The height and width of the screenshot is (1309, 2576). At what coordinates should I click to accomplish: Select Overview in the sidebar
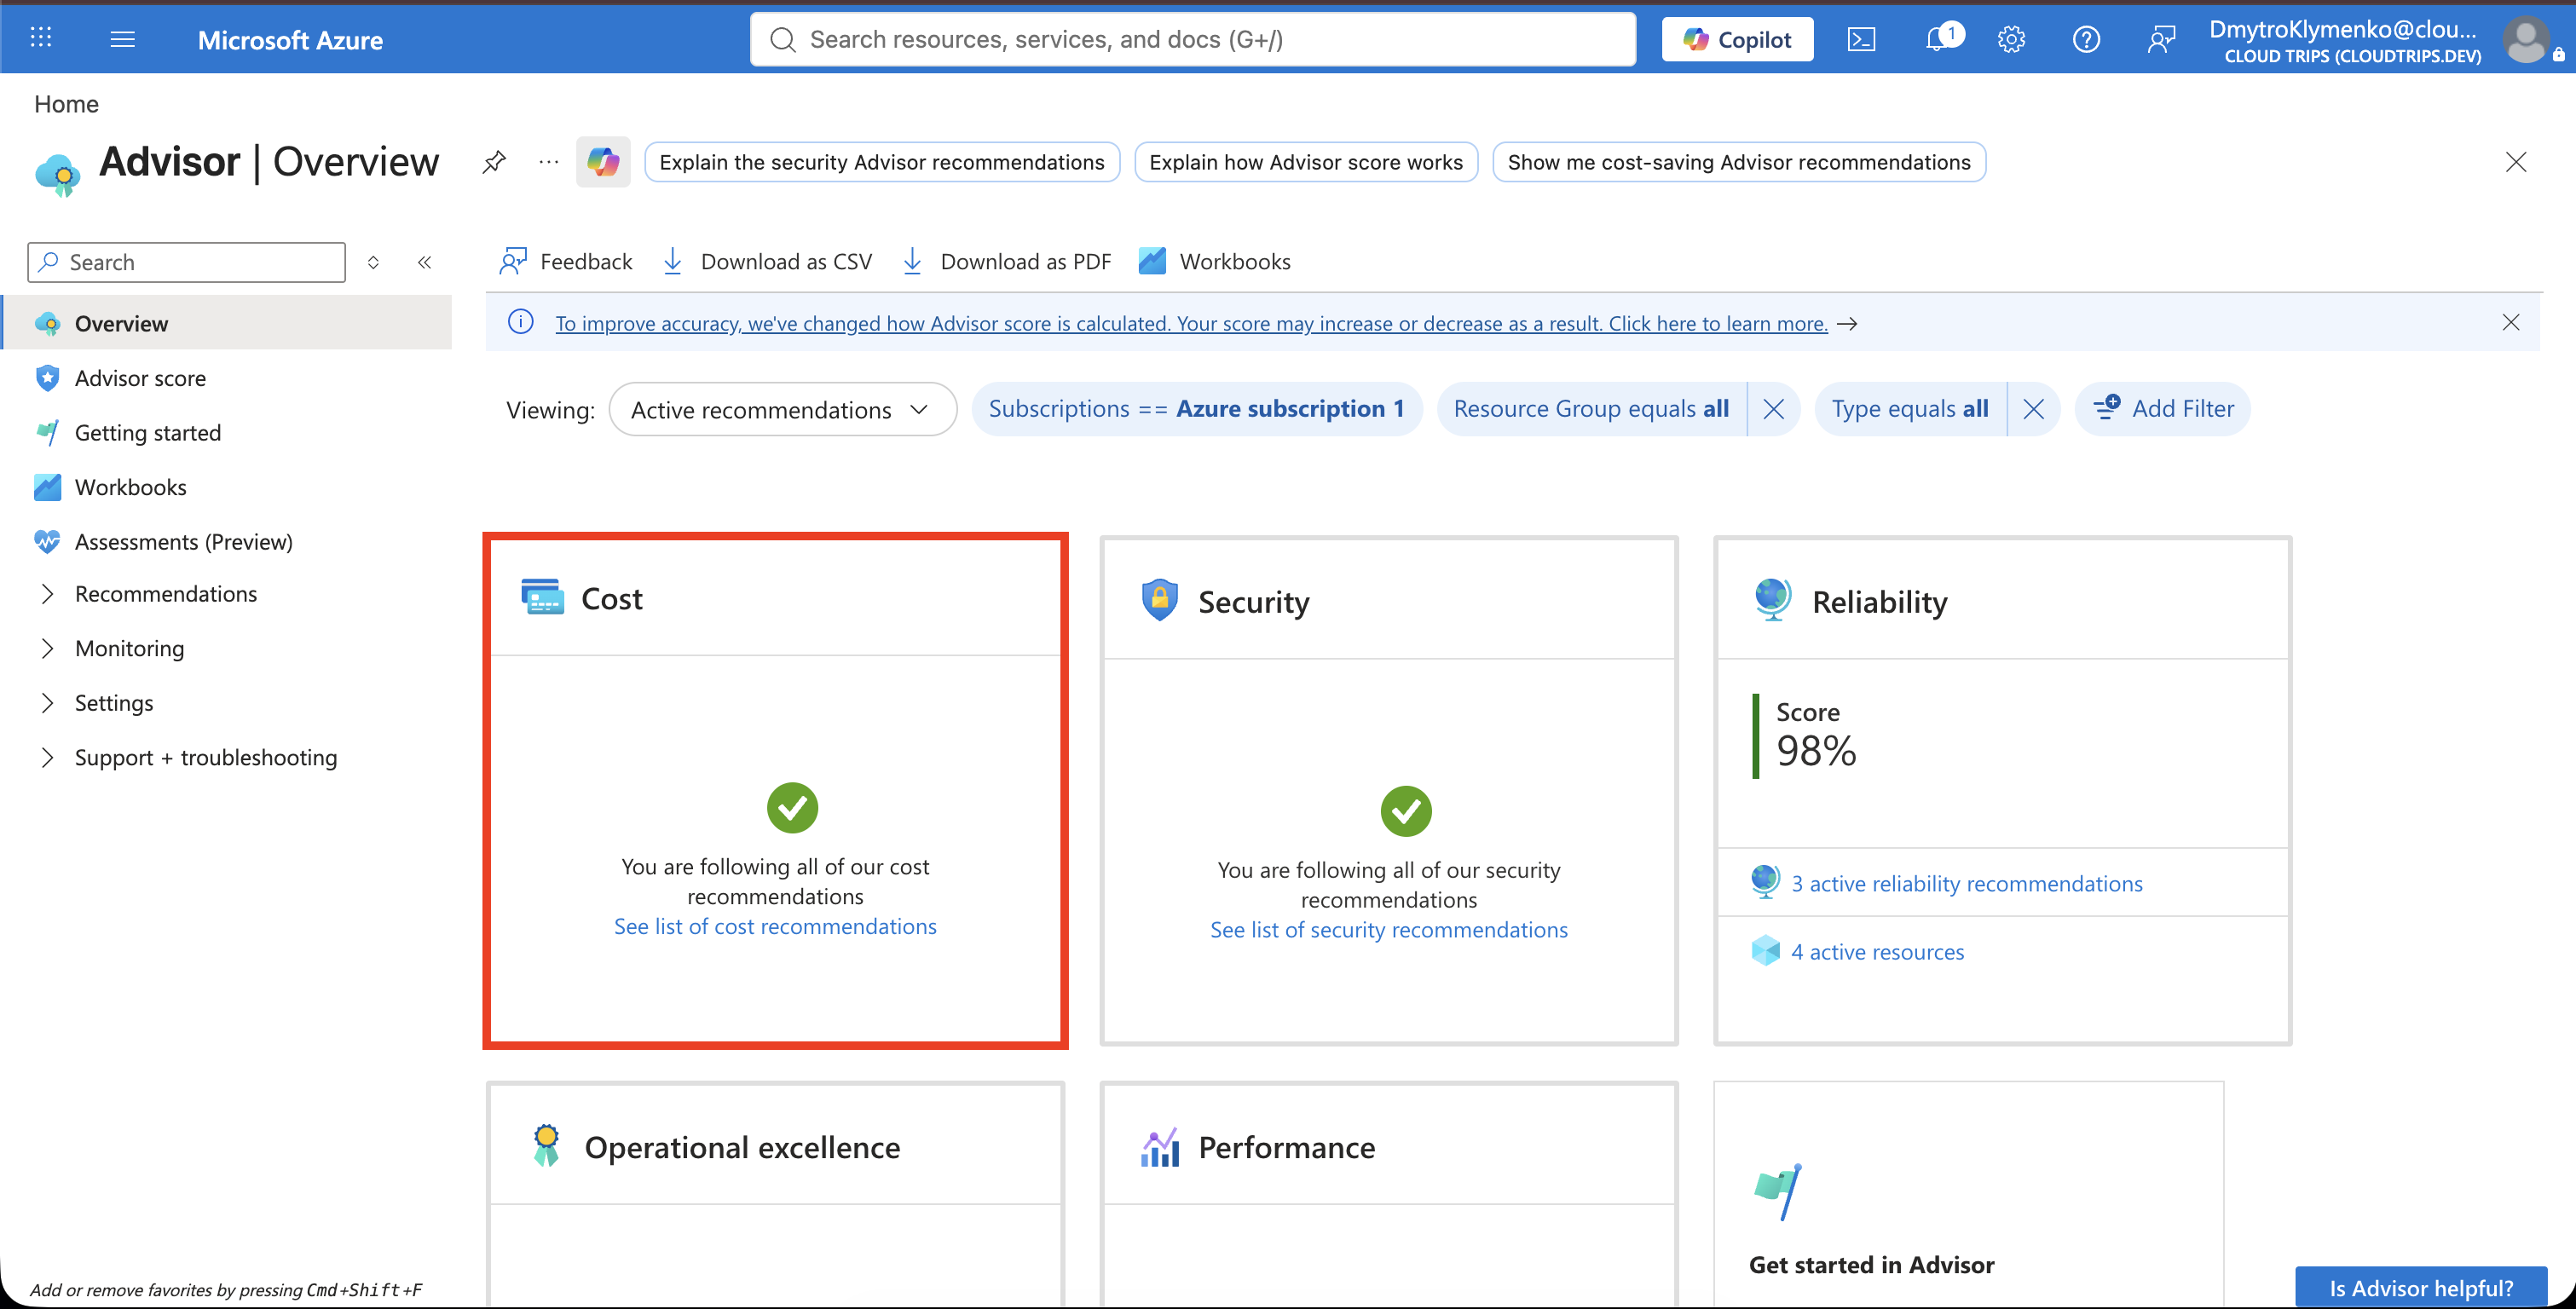228,323
